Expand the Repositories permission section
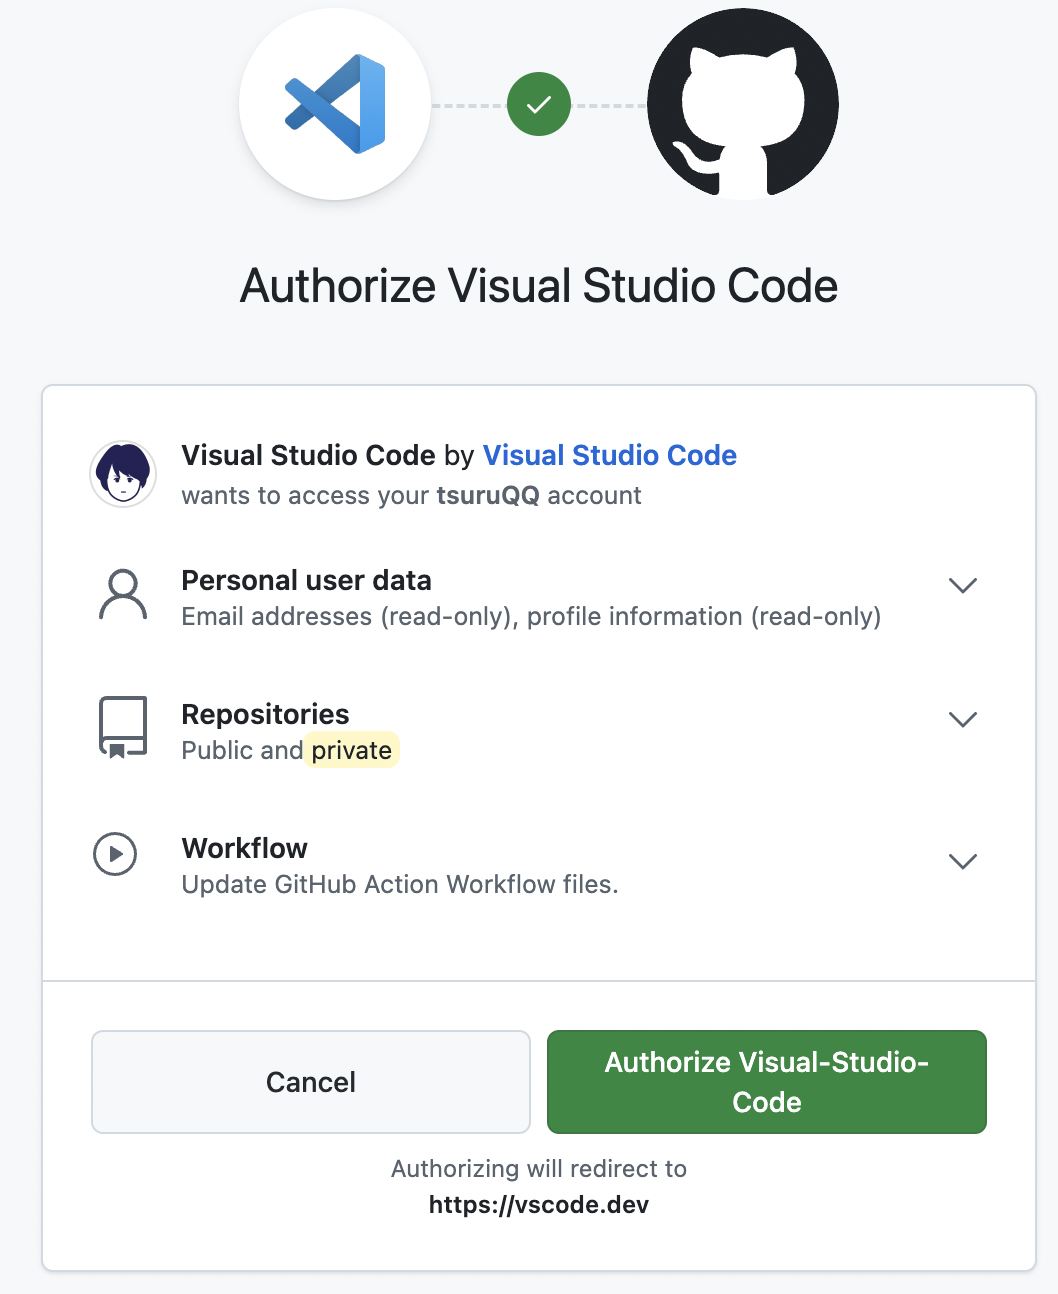 click(x=963, y=719)
